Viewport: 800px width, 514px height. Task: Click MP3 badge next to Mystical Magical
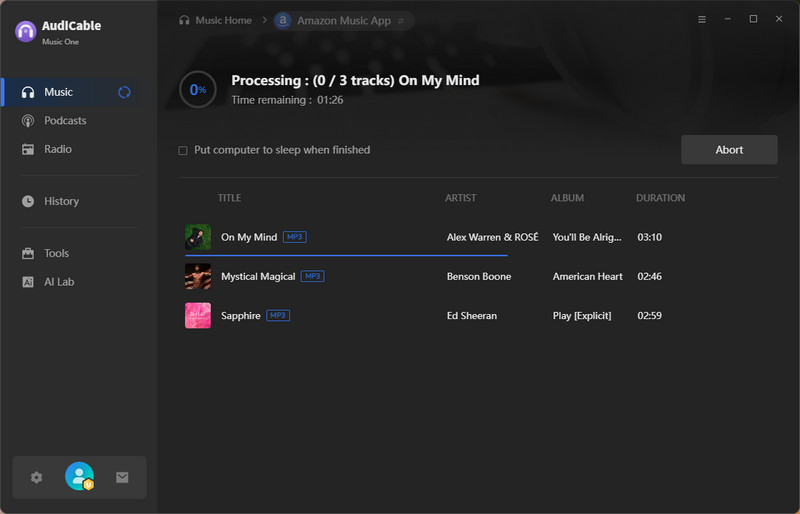tap(312, 276)
